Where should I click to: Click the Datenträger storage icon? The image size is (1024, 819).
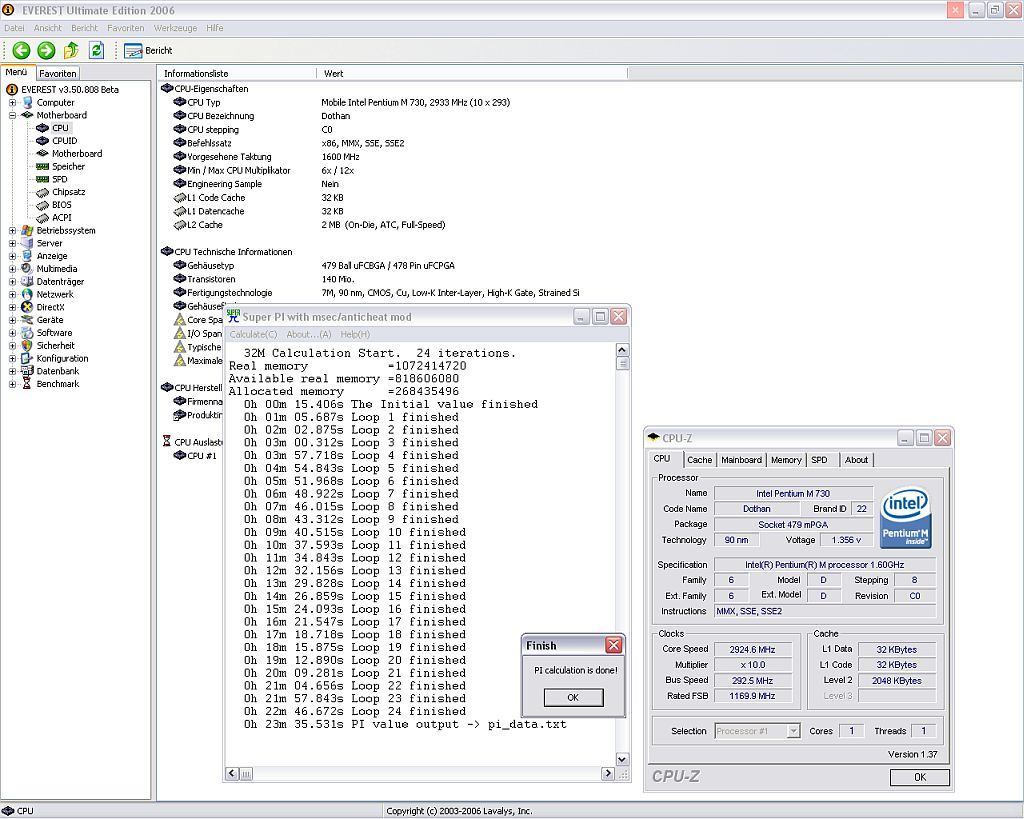pyautogui.click(x=27, y=281)
